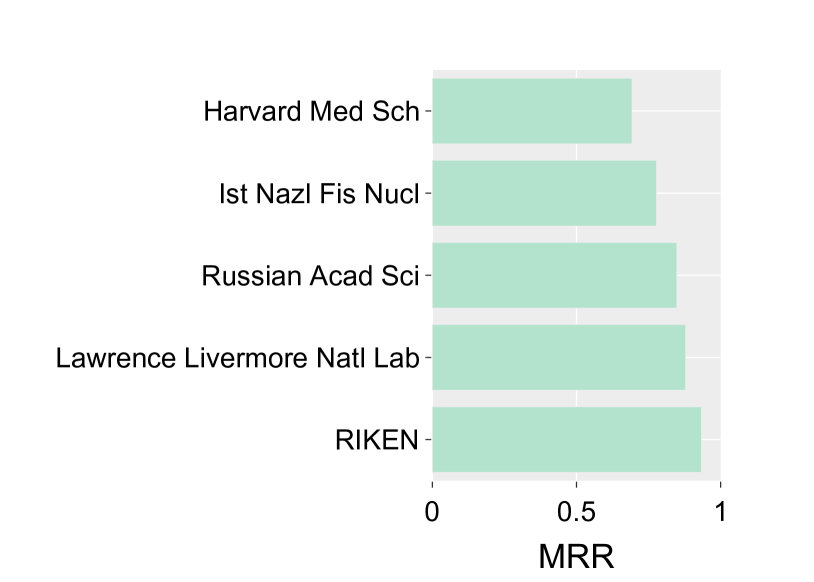Select the Lawrence Livermore Natl Lab bar
The height and width of the screenshot is (582, 814).
558,357
